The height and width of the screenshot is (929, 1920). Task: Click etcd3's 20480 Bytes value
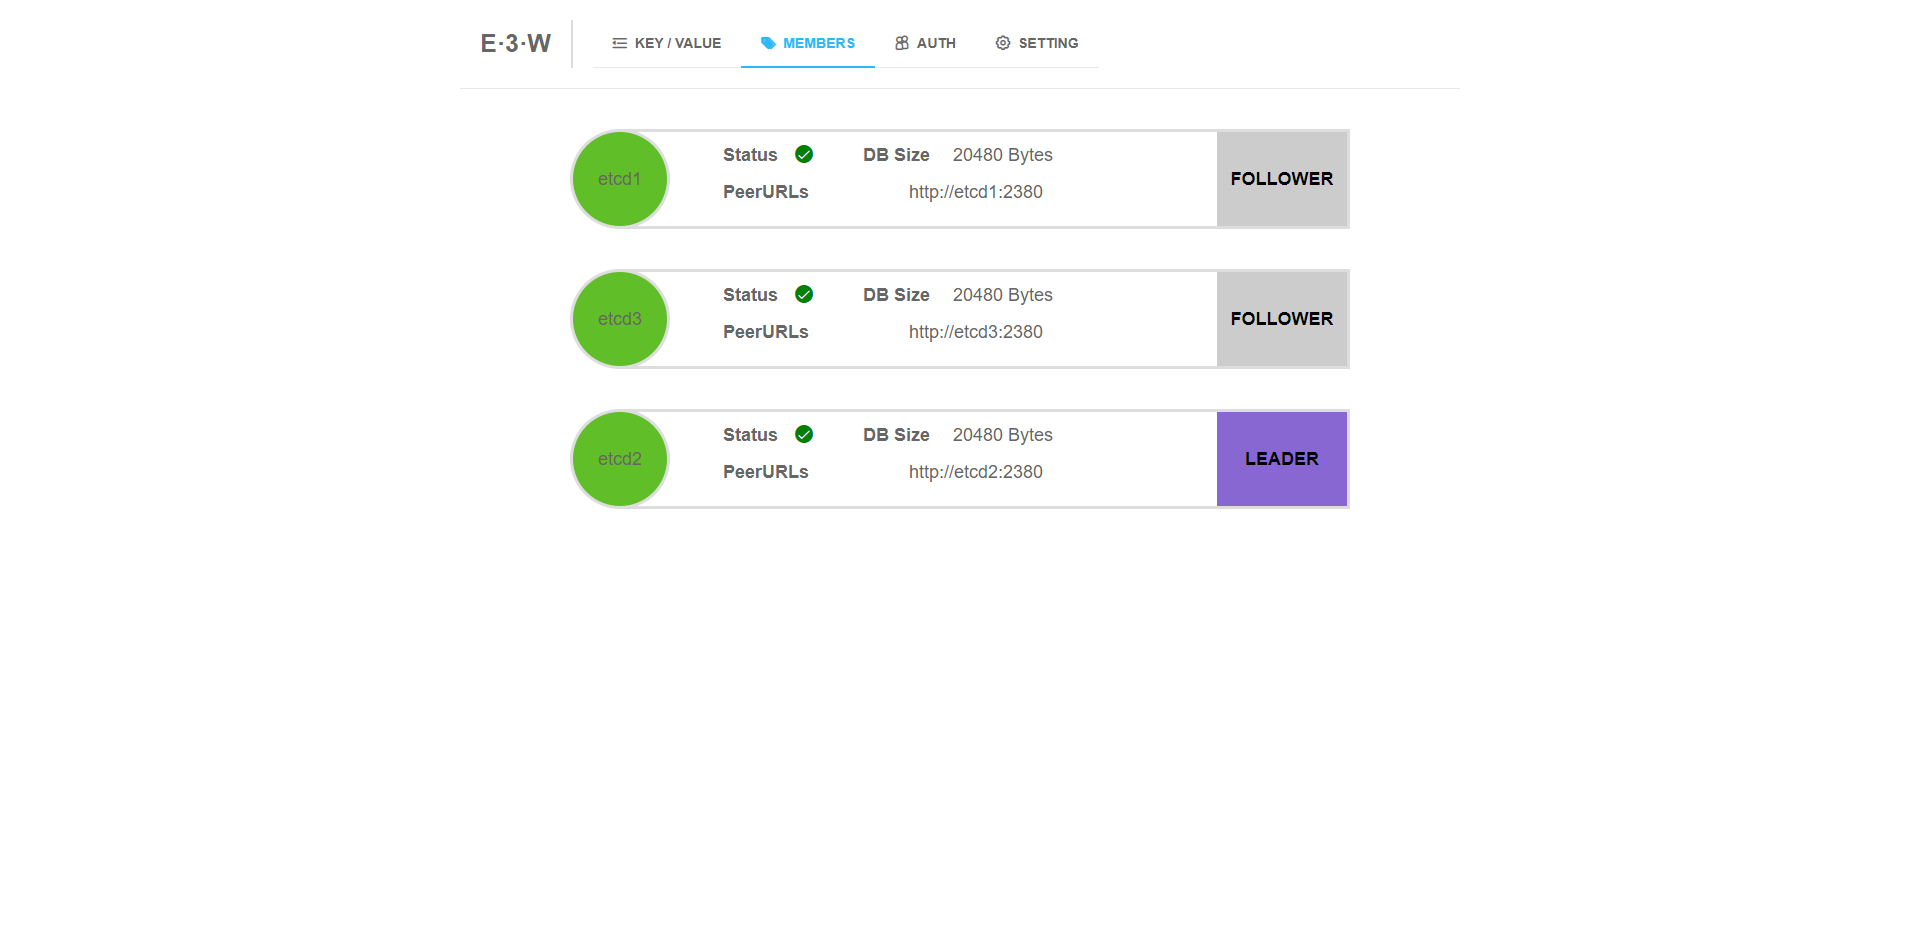(1003, 295)
